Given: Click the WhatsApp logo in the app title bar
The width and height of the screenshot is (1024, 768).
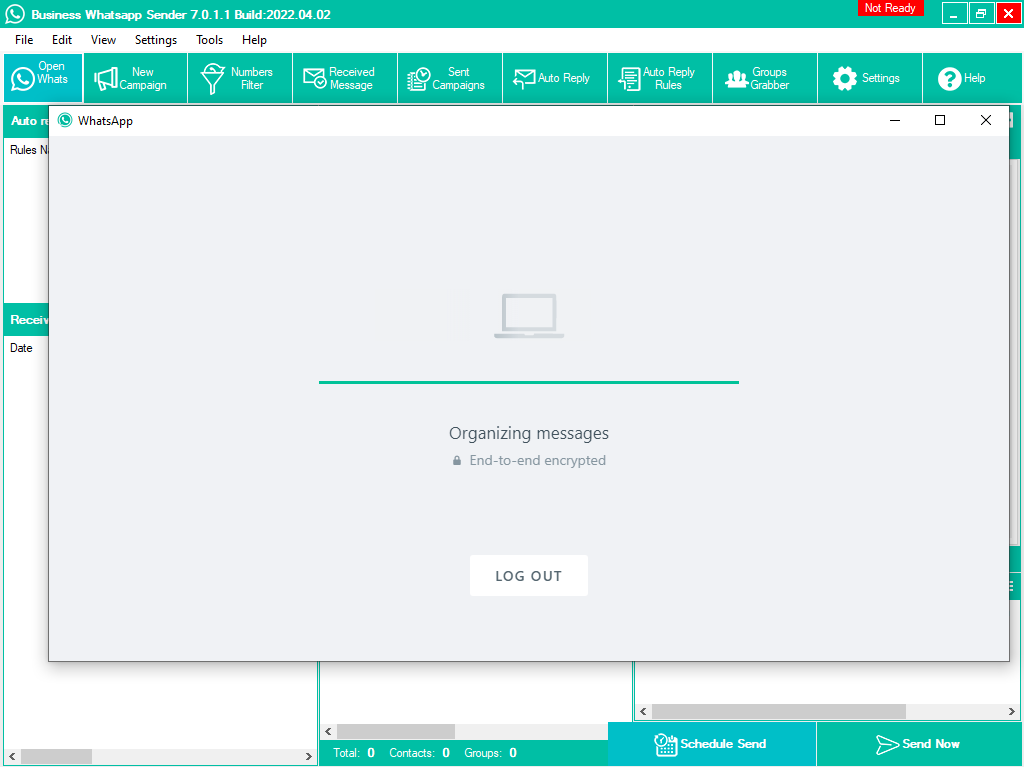Looking at the screenshot, I should click(14, 14).
